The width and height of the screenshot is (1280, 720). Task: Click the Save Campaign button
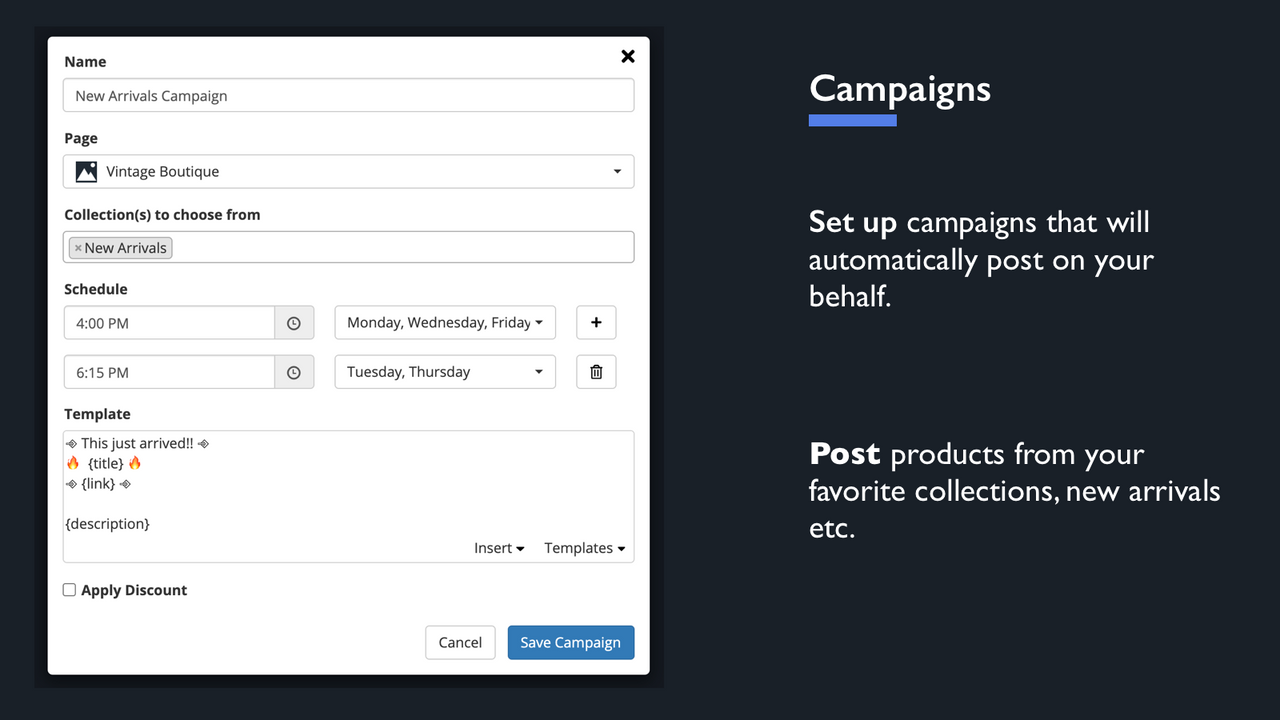click(x=570, y=642)
